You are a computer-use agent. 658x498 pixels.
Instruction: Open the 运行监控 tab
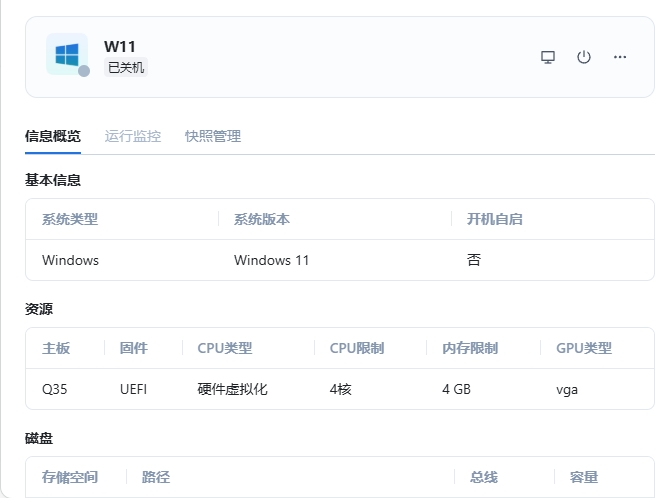coord(133,136)
